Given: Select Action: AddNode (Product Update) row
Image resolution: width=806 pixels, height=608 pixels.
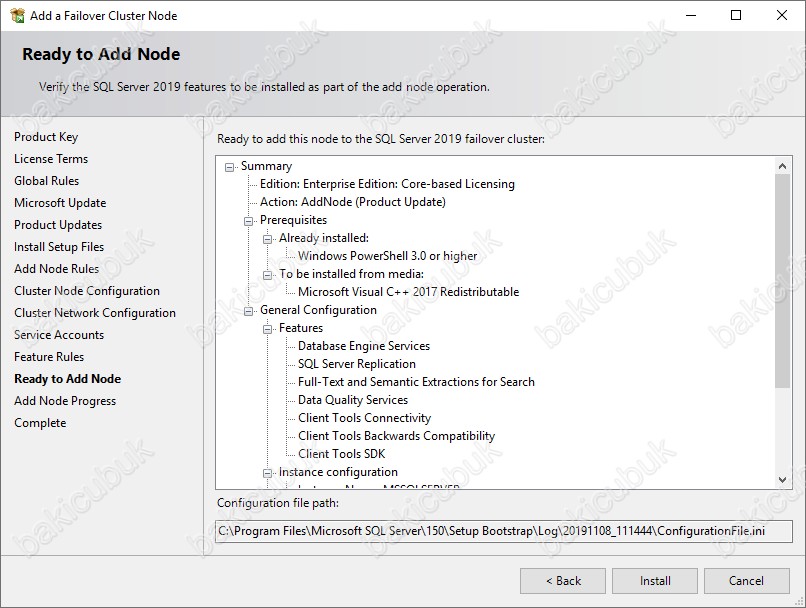Looking at the screenshot, I should click(353, 202).
